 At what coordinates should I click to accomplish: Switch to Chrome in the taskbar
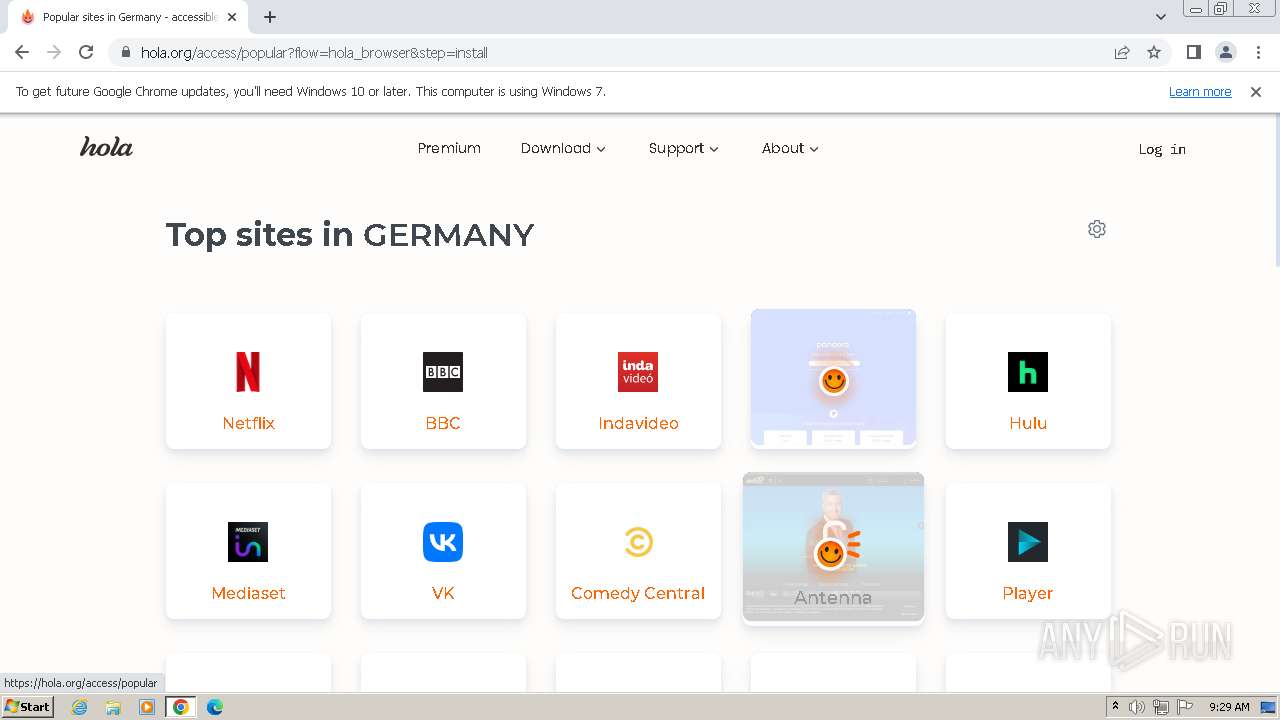181,707
